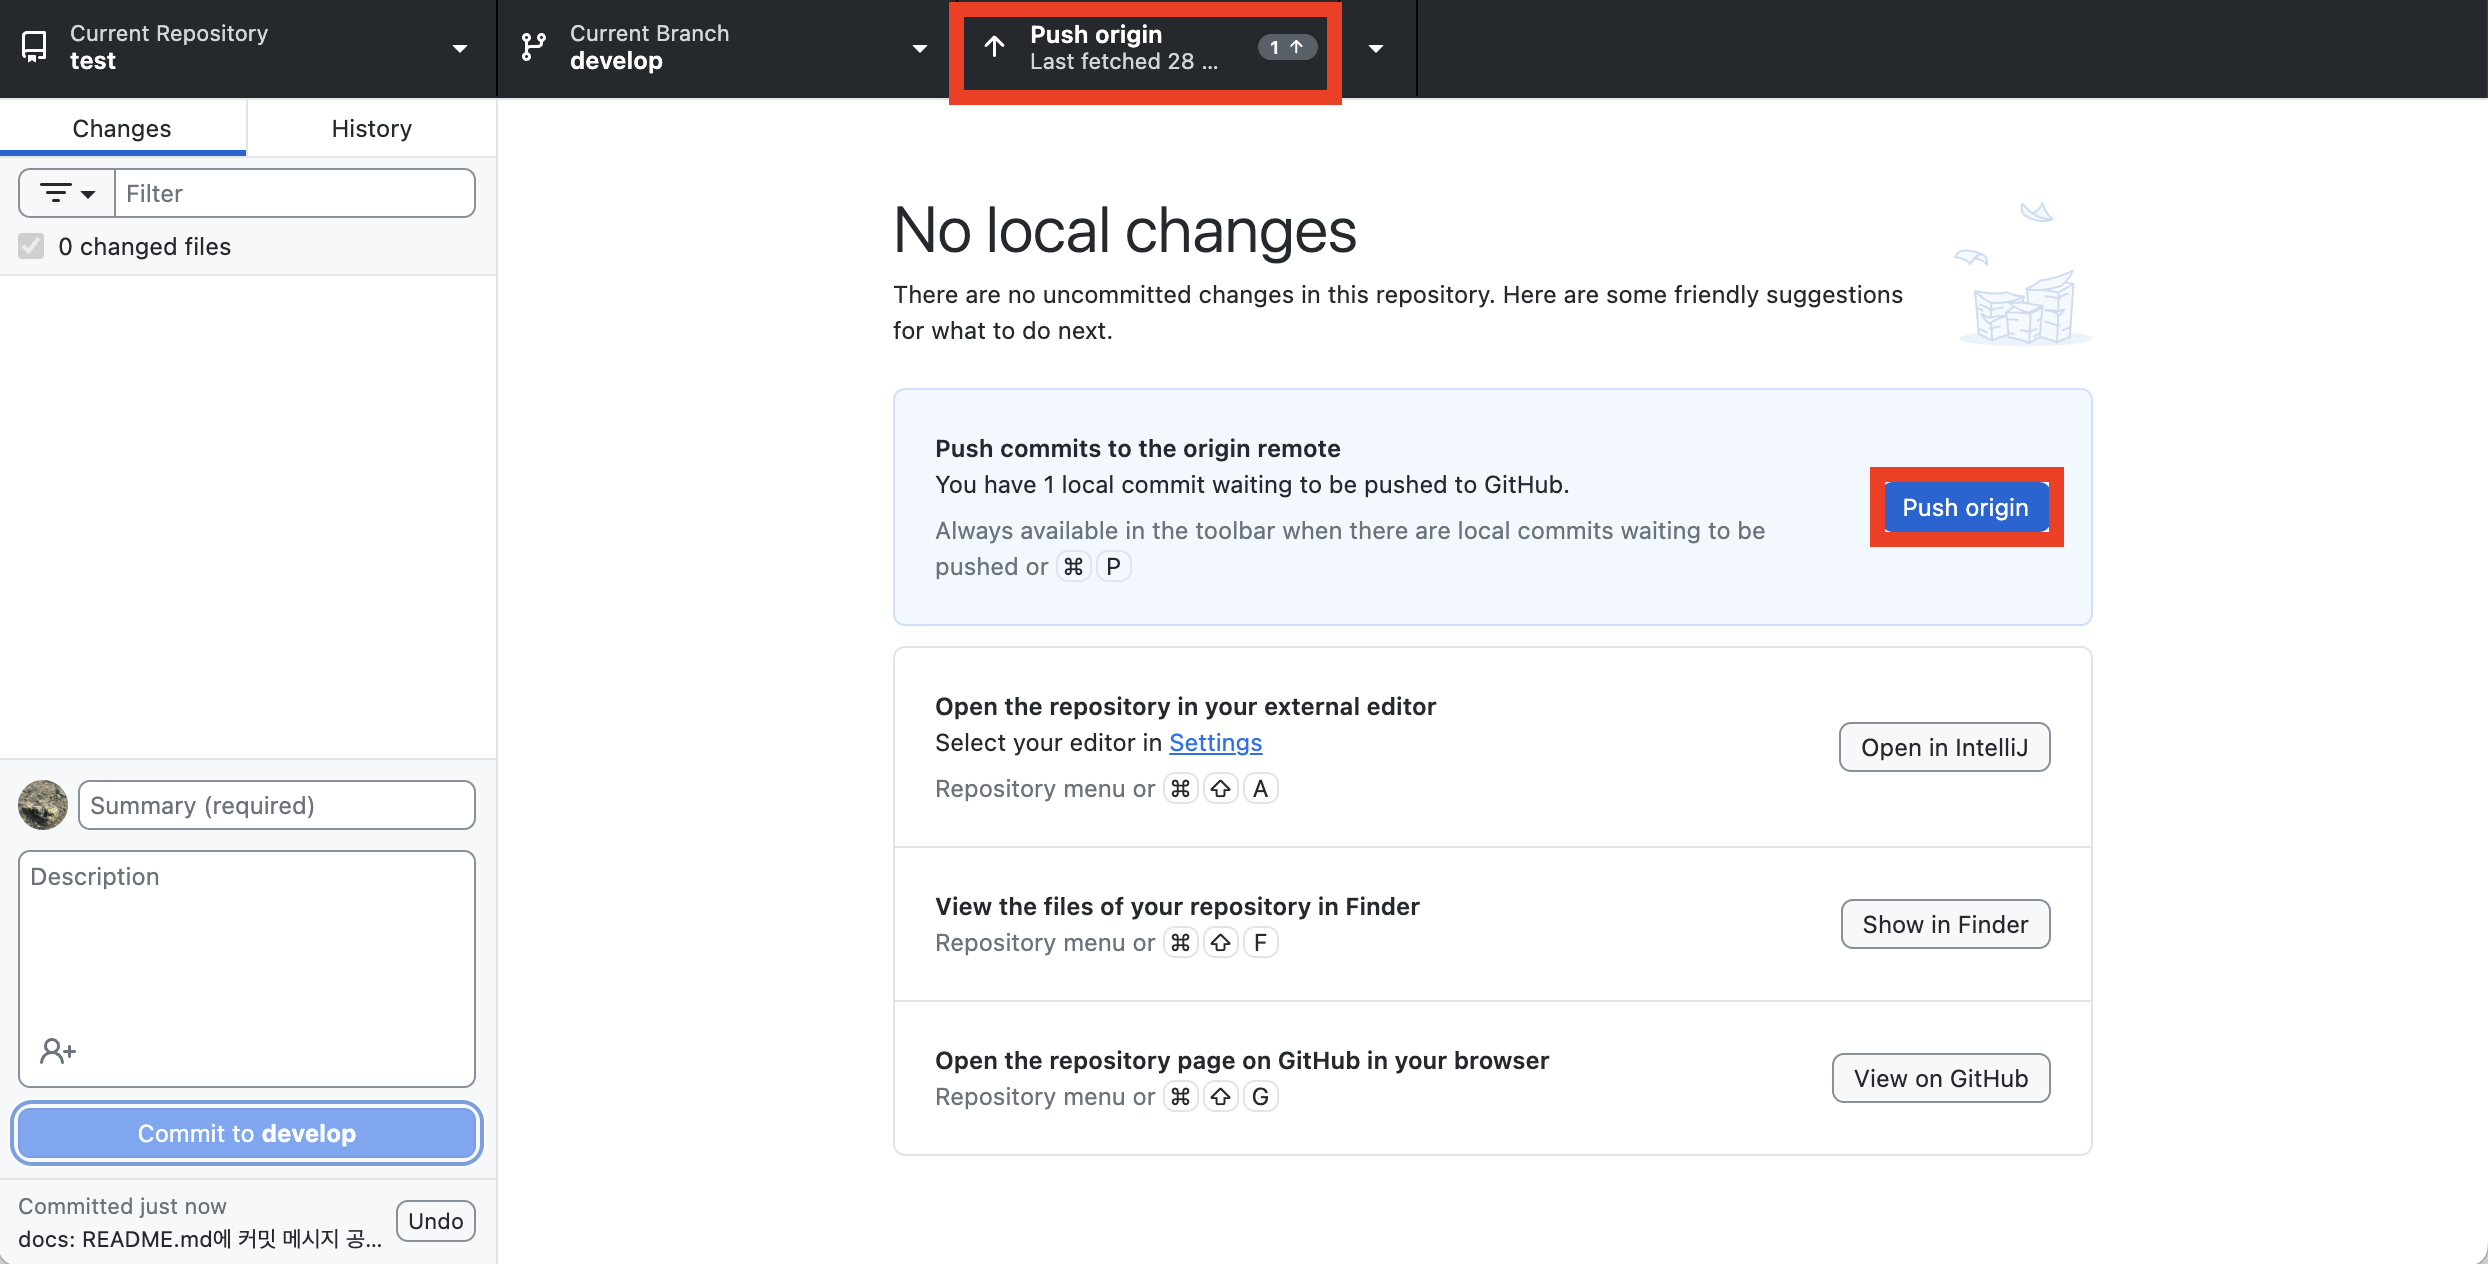Open dropdown arrow next to Push origin

point(1376,48)
